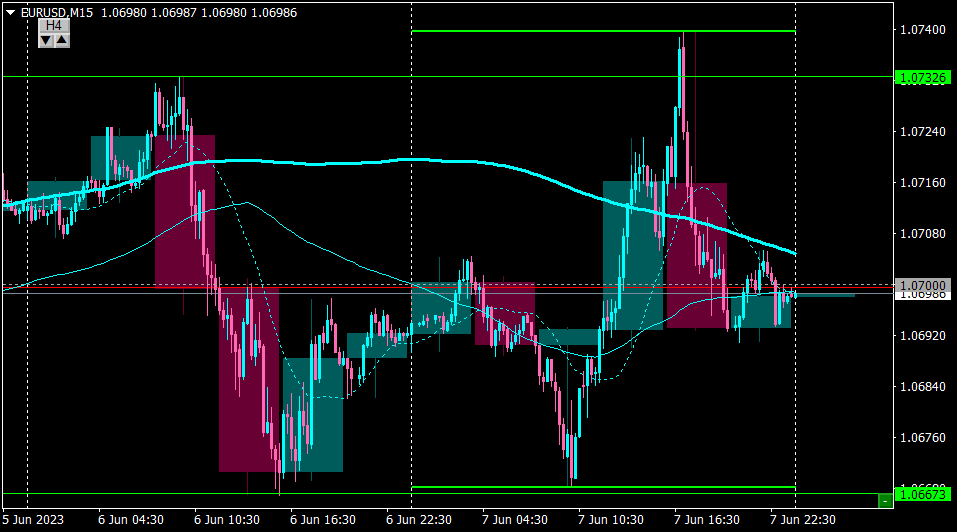The width and height of the screenshot is (957, 532).
Task: Click the green minus collapse button
Action: 885,501
